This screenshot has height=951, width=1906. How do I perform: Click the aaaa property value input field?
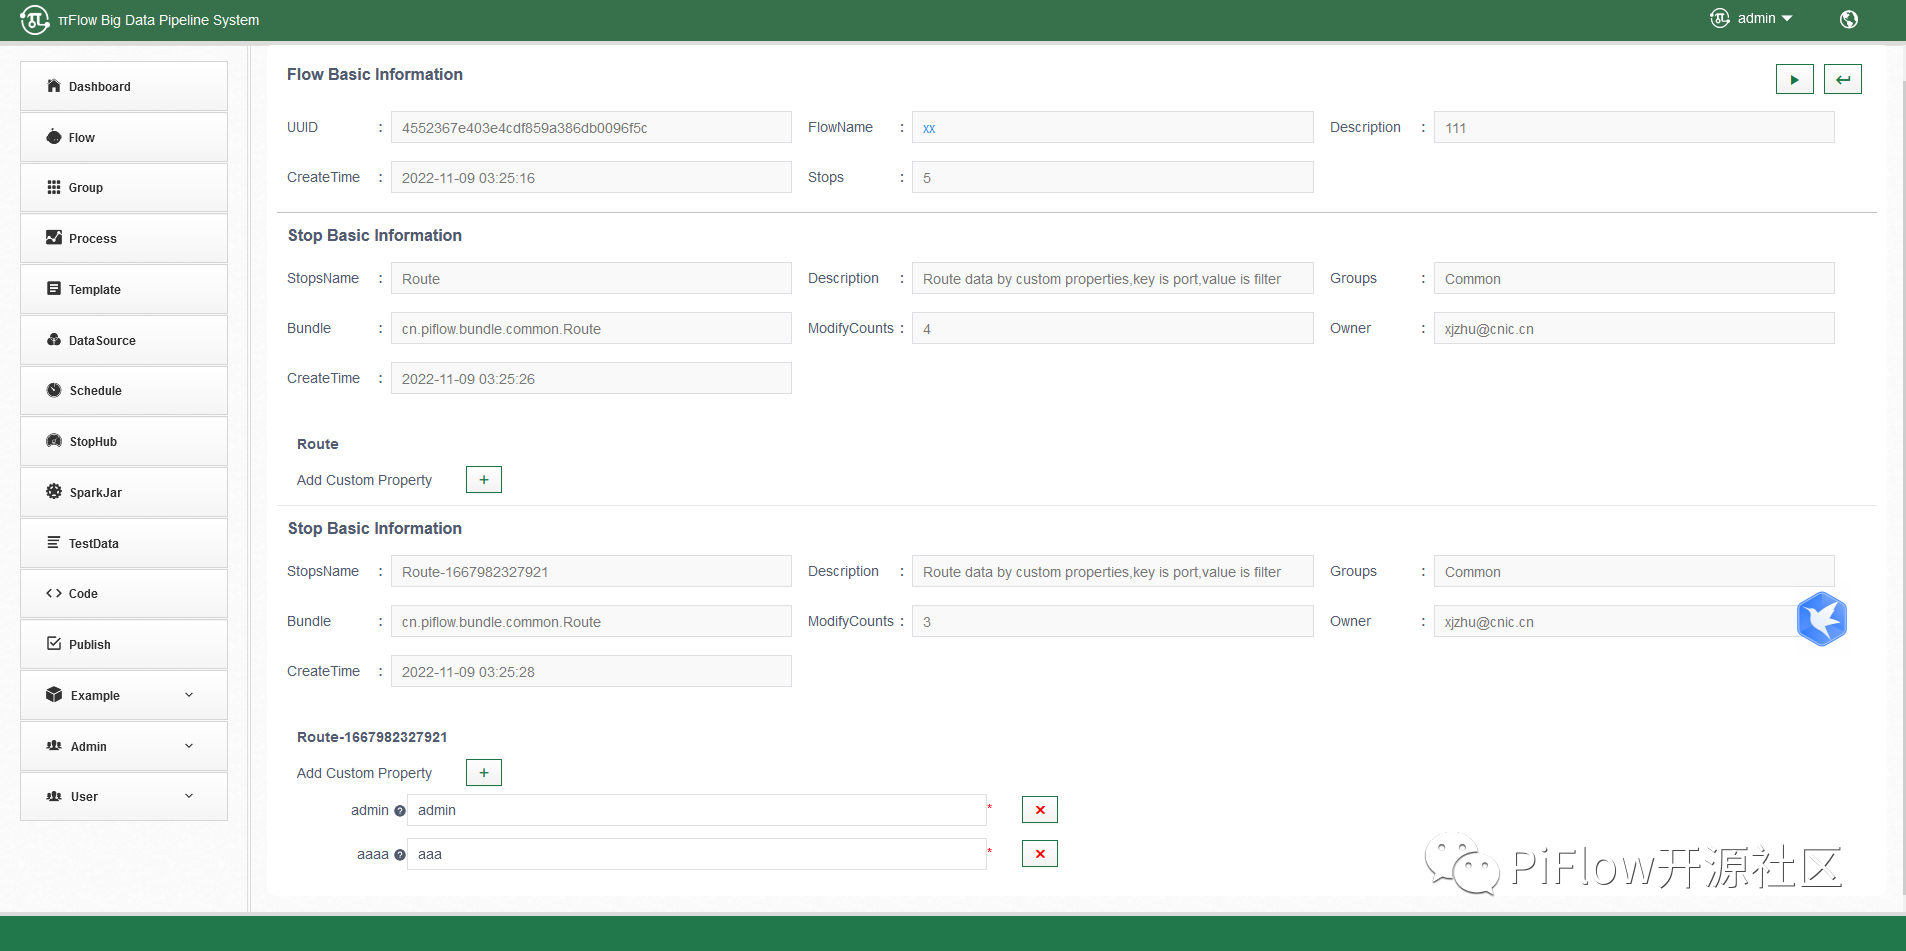[x=696, y=854]
